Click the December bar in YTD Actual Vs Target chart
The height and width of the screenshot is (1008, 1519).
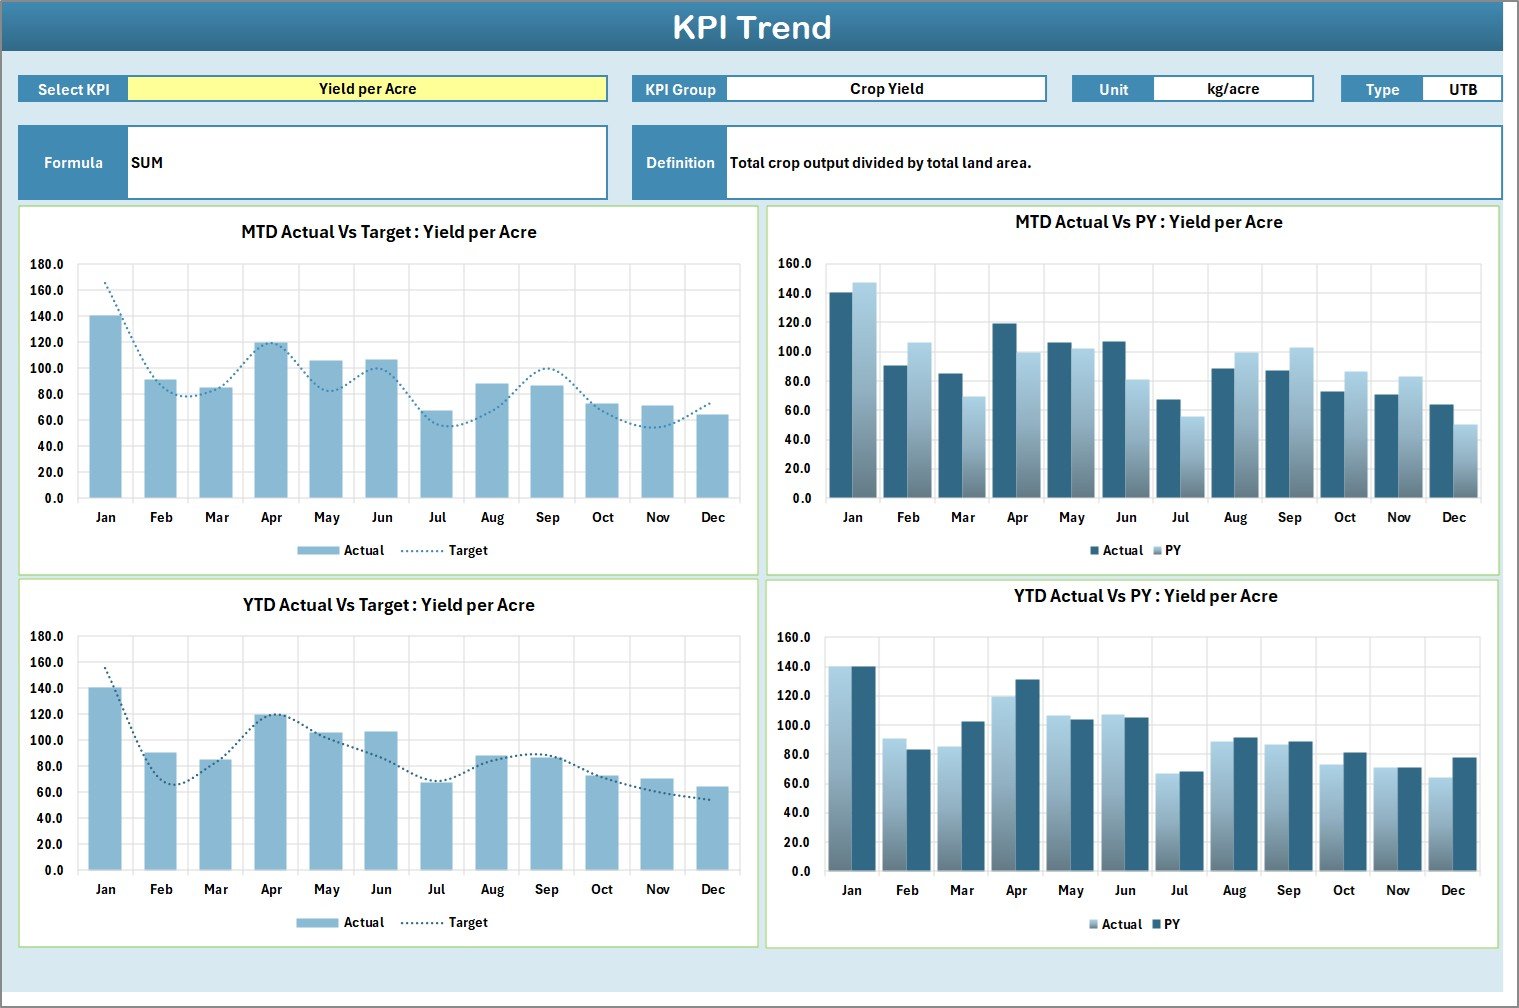(x=712, y=830)
